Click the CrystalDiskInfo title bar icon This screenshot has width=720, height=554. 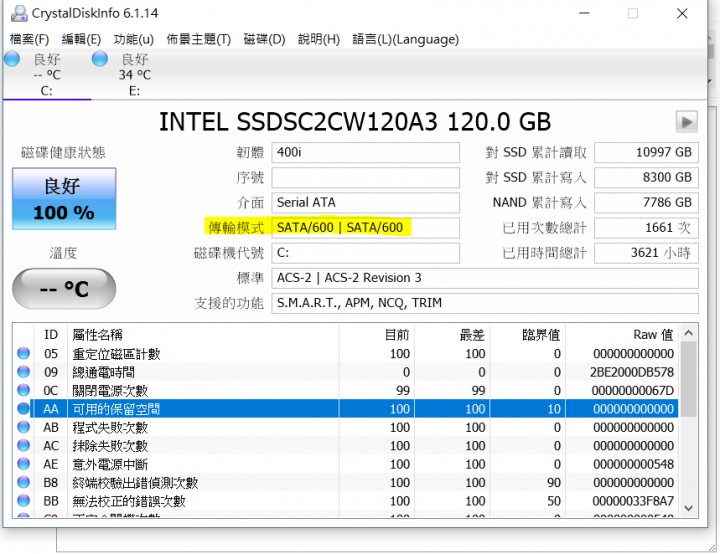click(19, 13)
